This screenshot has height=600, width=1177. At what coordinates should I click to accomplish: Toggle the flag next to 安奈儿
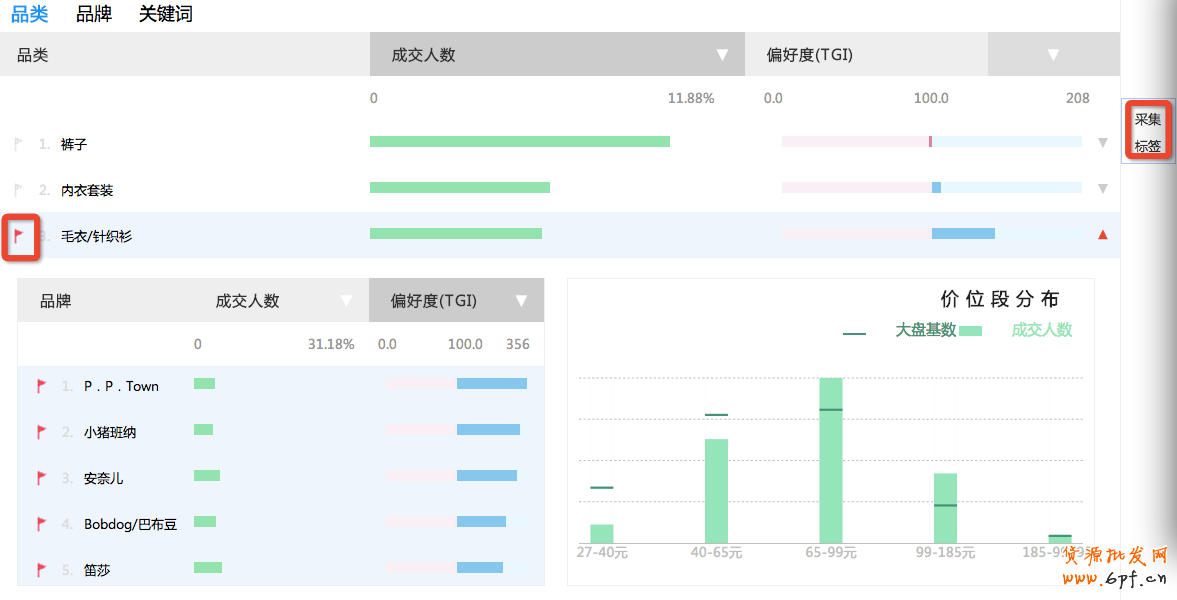point(42,478)
